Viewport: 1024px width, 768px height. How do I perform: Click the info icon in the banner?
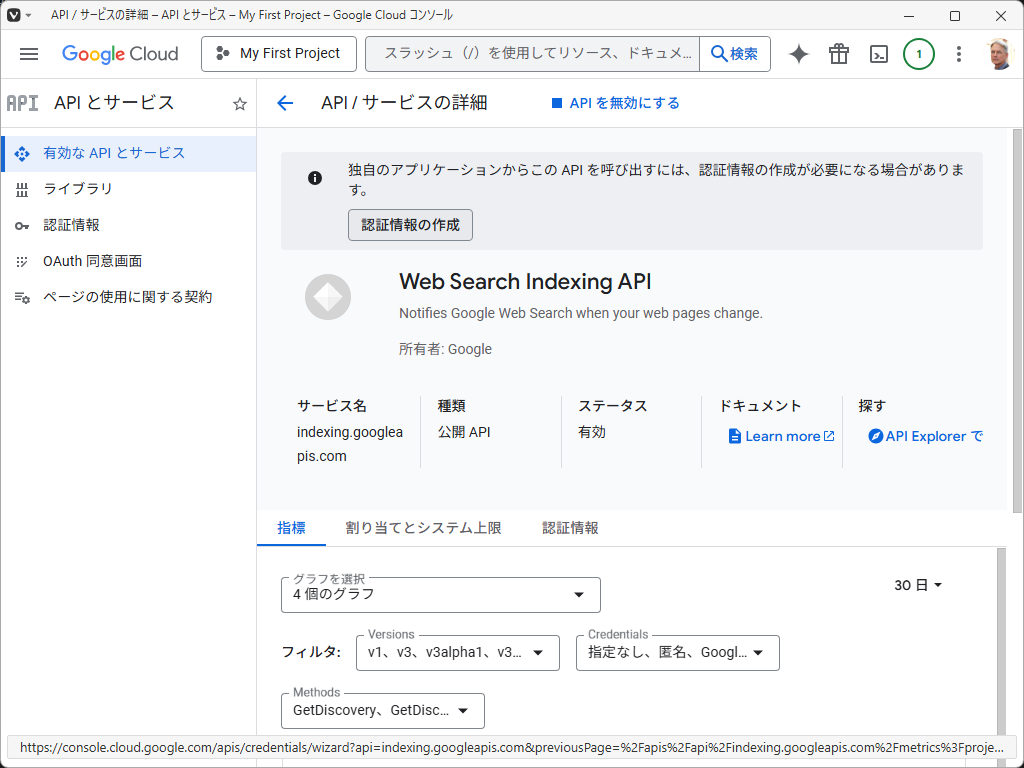tap(315, 177)
